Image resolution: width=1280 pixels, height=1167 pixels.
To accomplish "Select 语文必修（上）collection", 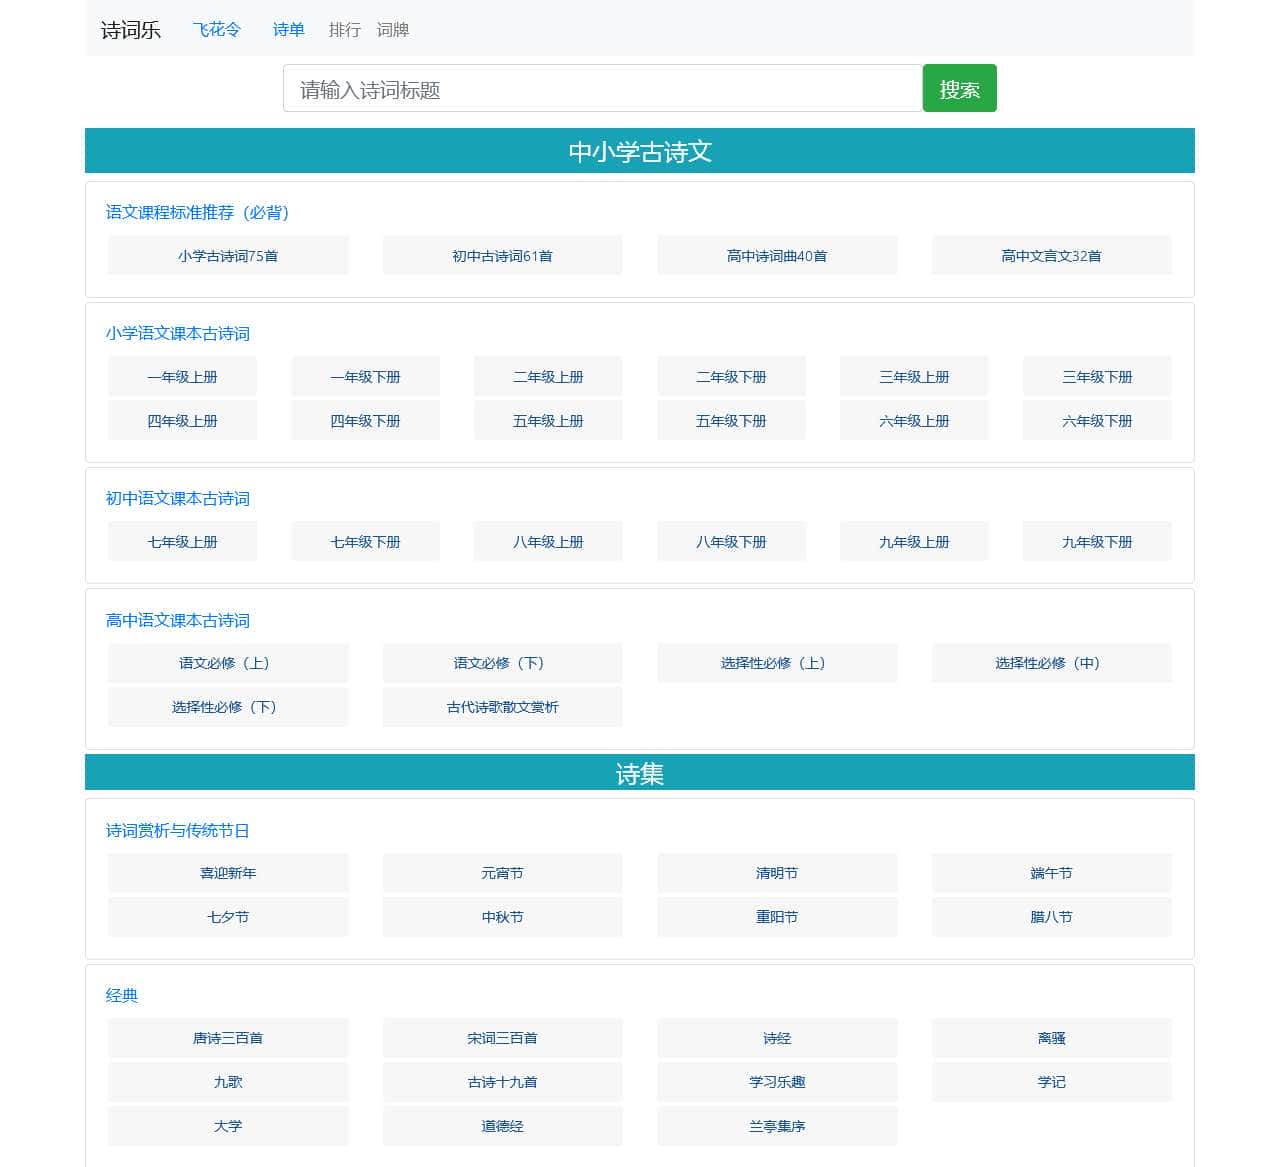I will (x=227, y=663).
